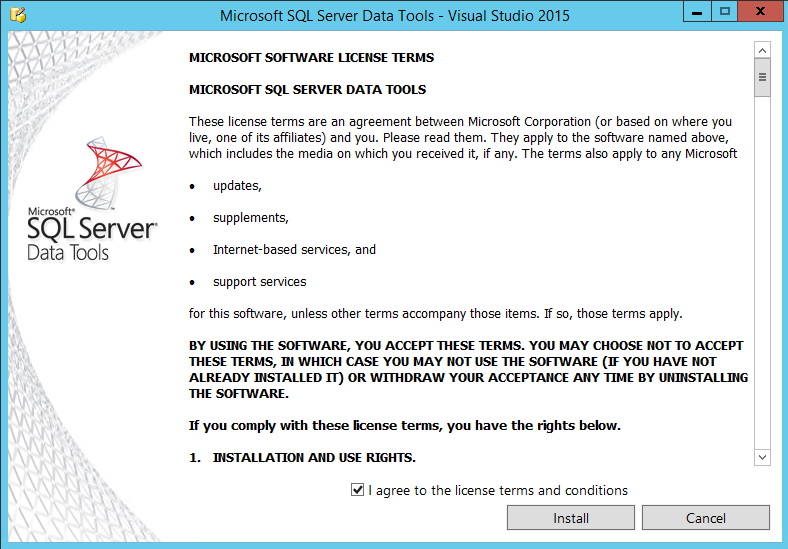Viewport: 788px width, 549px height.
Task: Minimize the installer window
Action: pyautogui.click(x=697, y=12)
